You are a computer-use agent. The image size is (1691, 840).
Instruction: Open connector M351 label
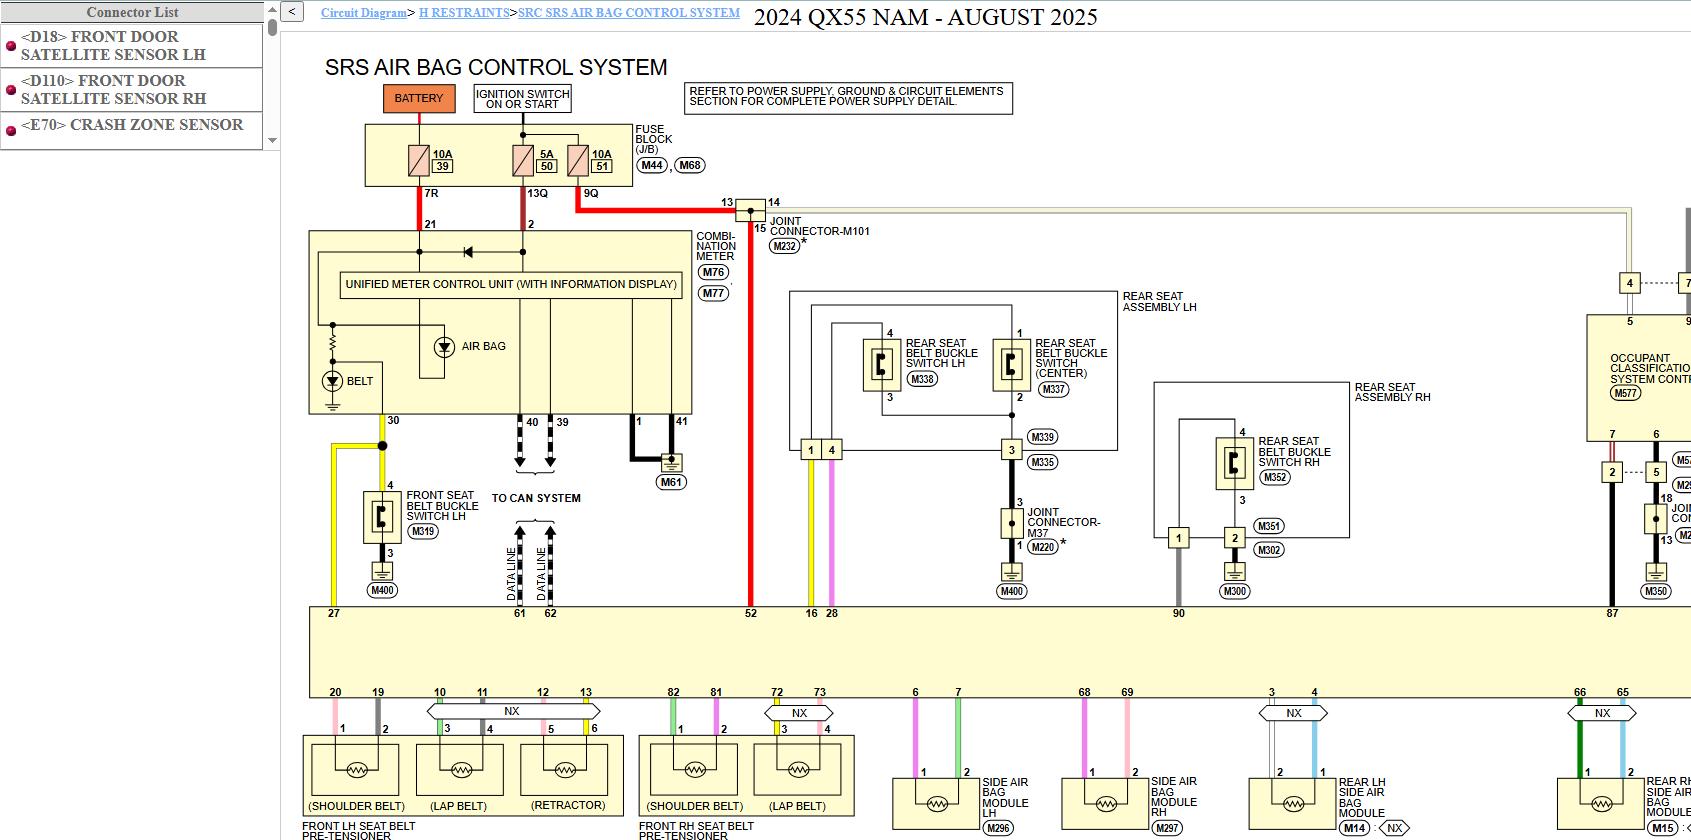pos(1269,526)
